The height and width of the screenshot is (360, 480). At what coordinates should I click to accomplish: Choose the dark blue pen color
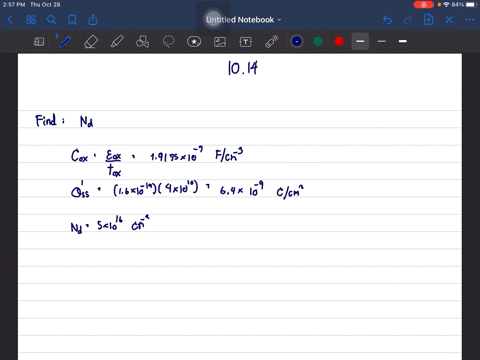297,41
